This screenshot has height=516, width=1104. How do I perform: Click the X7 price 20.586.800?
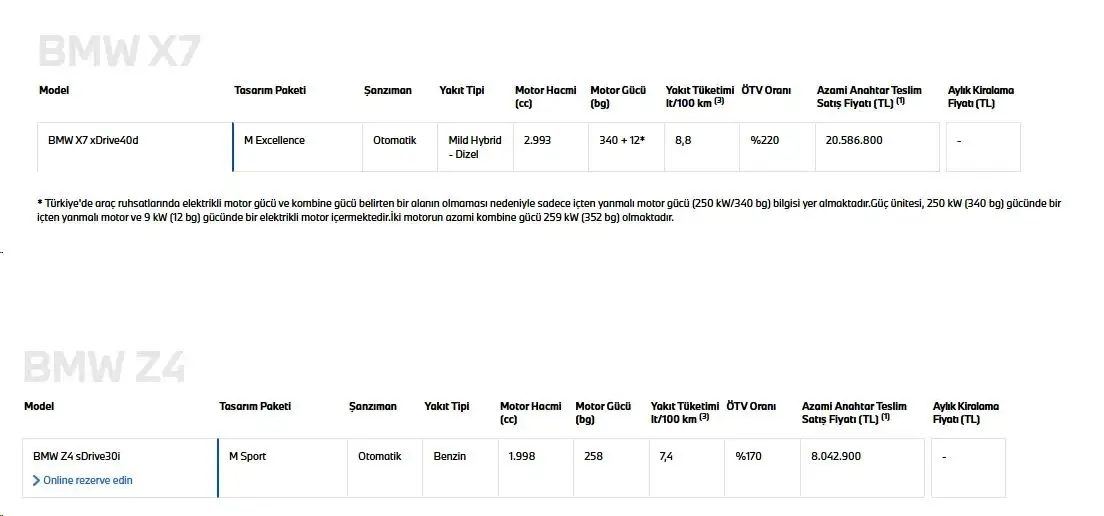[854, 140]
